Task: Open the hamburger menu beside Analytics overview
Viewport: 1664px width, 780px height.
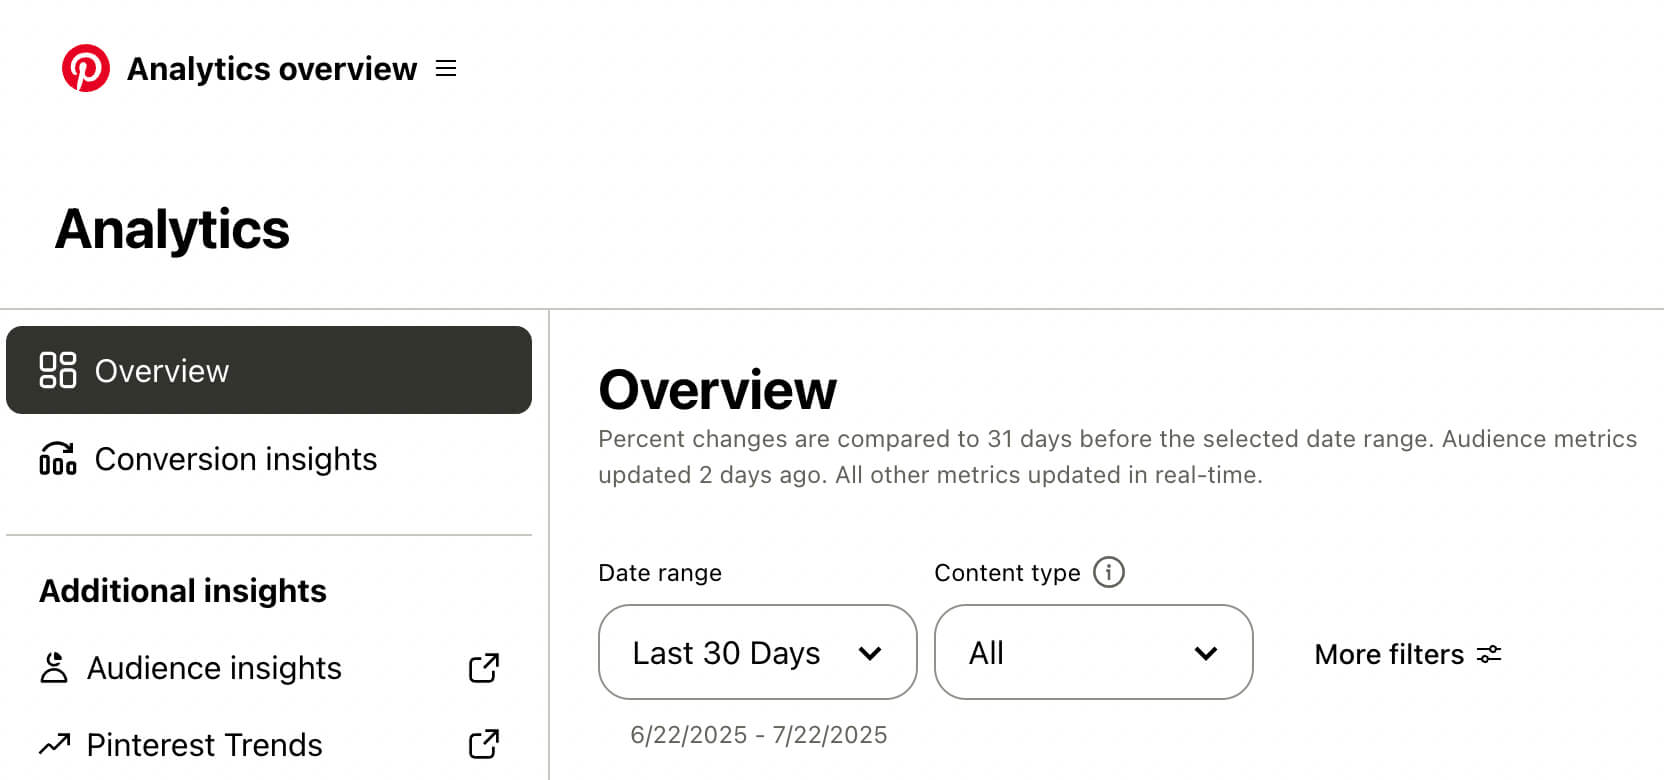Action: click(446, 68)
